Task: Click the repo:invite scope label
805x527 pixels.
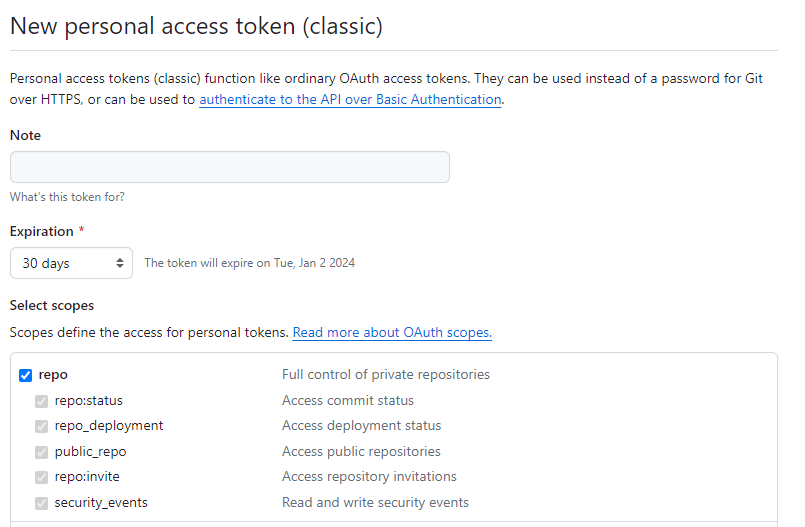Action: 87,476
